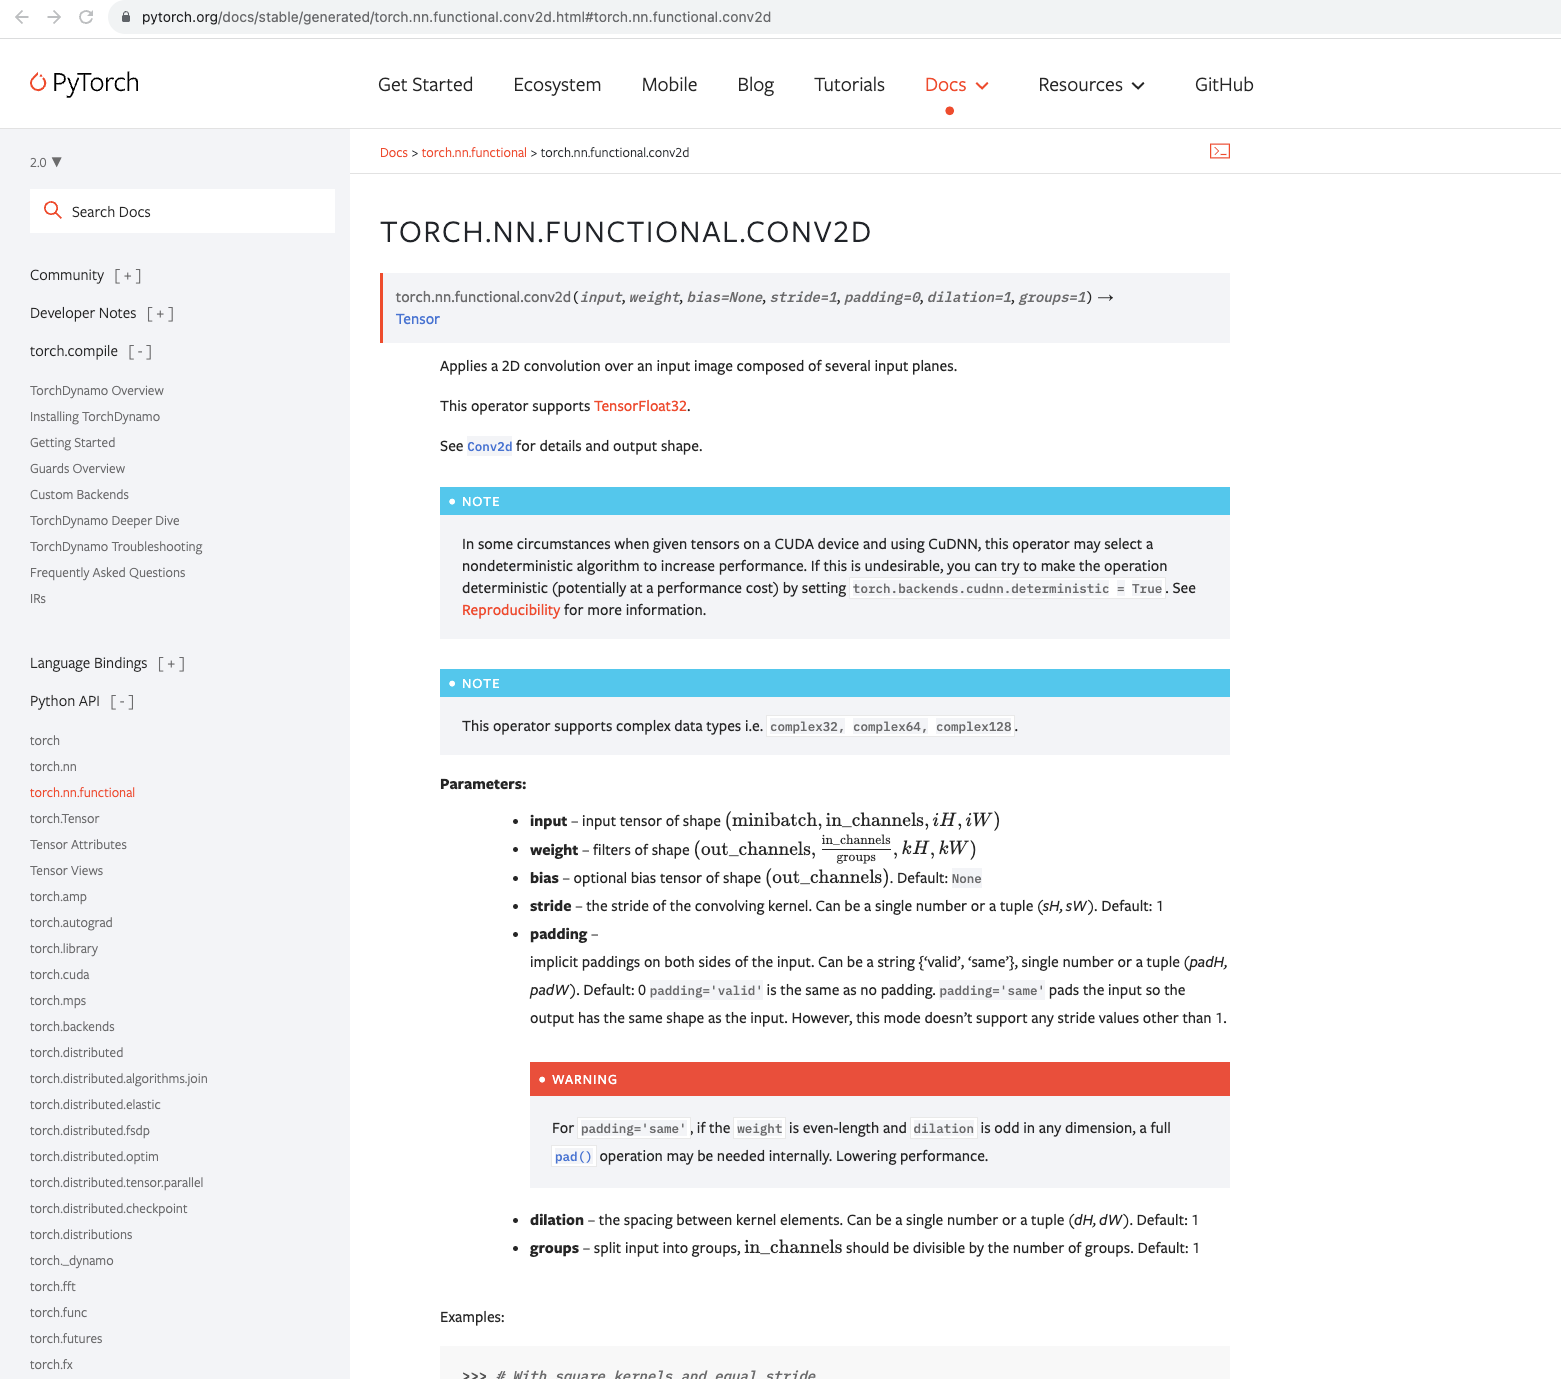The height and width of the screenshot is (1379, 1561).
Task: Go to Mobile in top navigation
Action: click(669, 85)
